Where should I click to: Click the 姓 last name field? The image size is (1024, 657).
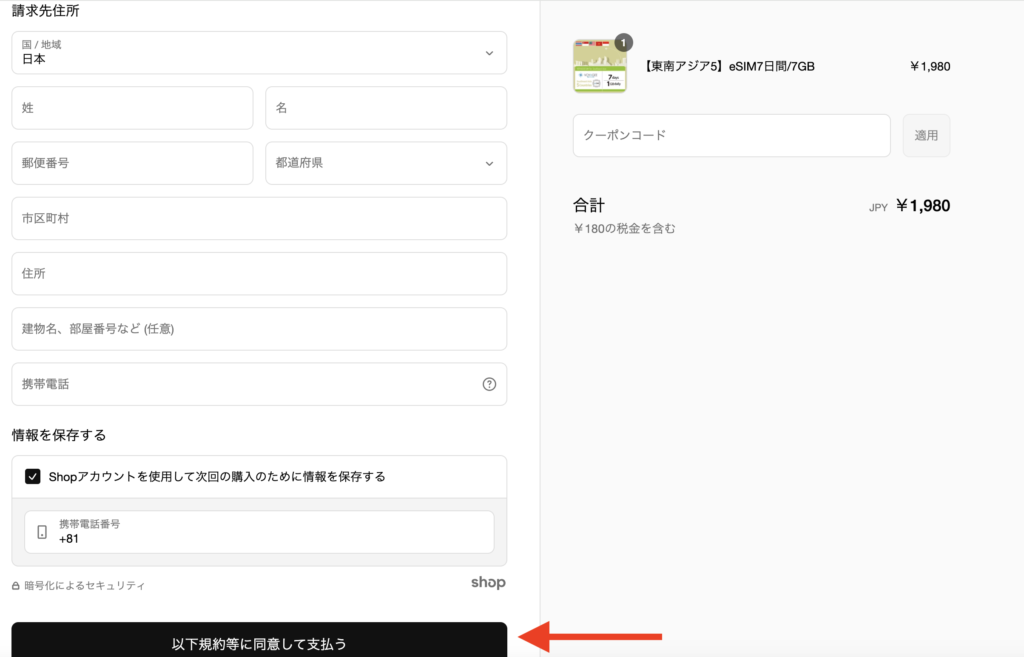(x=133, y=108)
